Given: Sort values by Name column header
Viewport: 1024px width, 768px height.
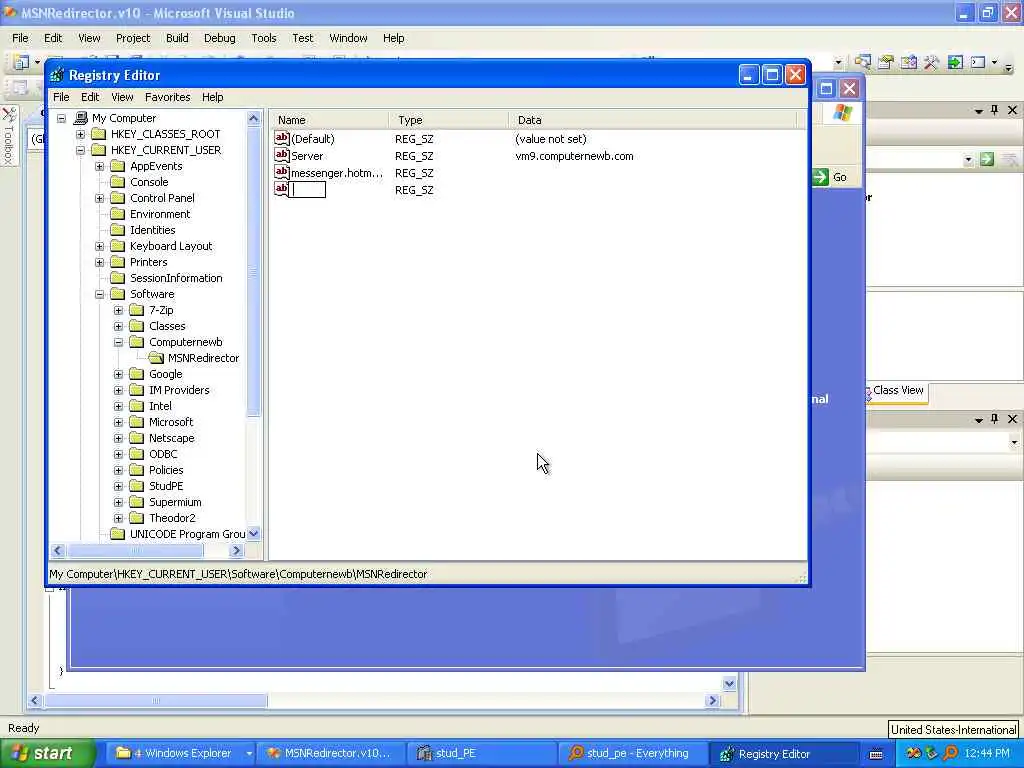Looking at the screenshot, I should 328,120.
